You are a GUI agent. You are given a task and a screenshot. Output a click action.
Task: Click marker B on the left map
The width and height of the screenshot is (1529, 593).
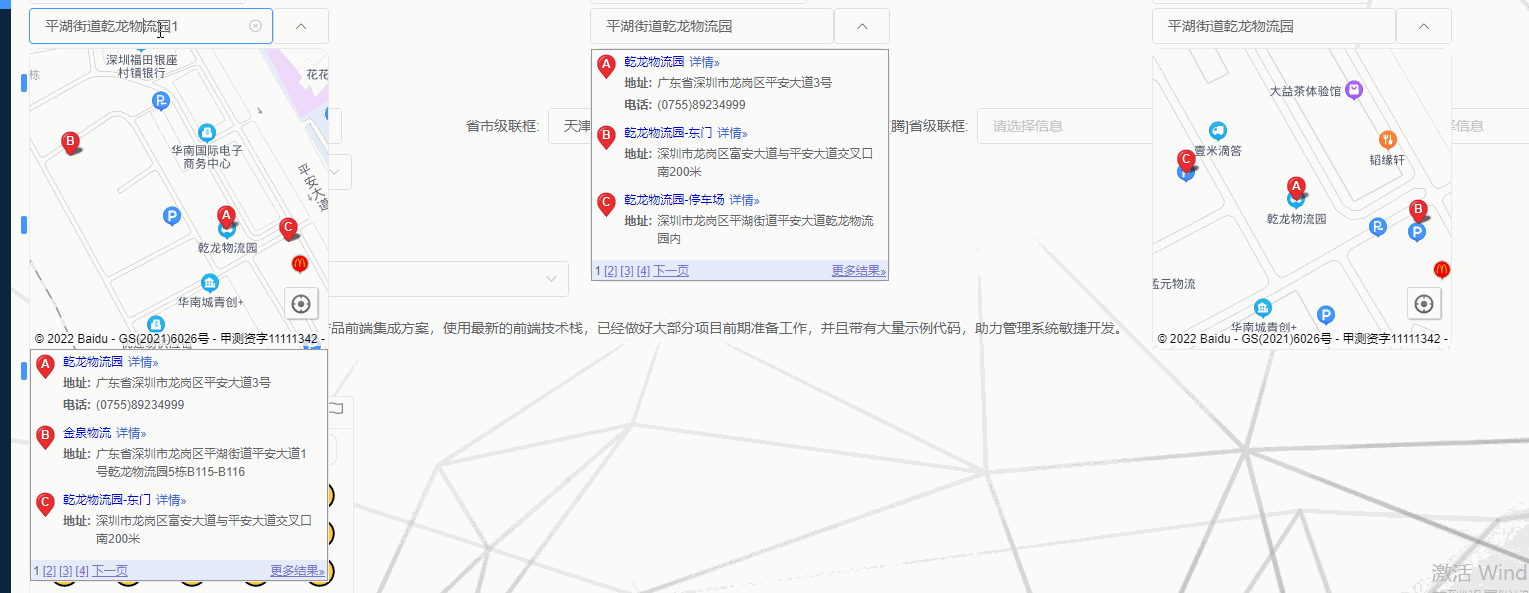coord(70,143)
